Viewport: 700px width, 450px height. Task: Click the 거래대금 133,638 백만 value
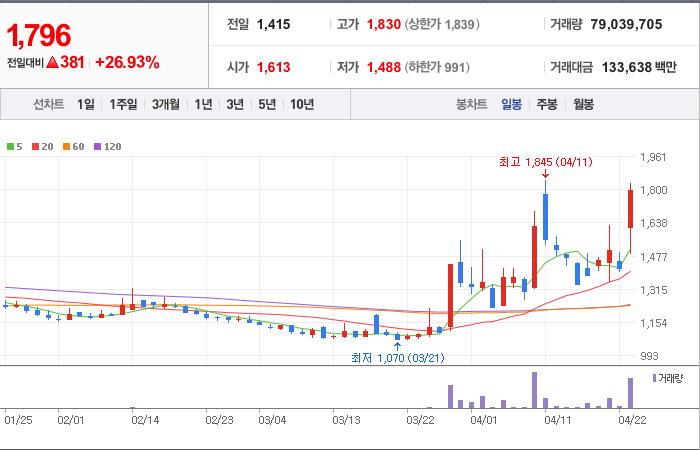[639, 67]
